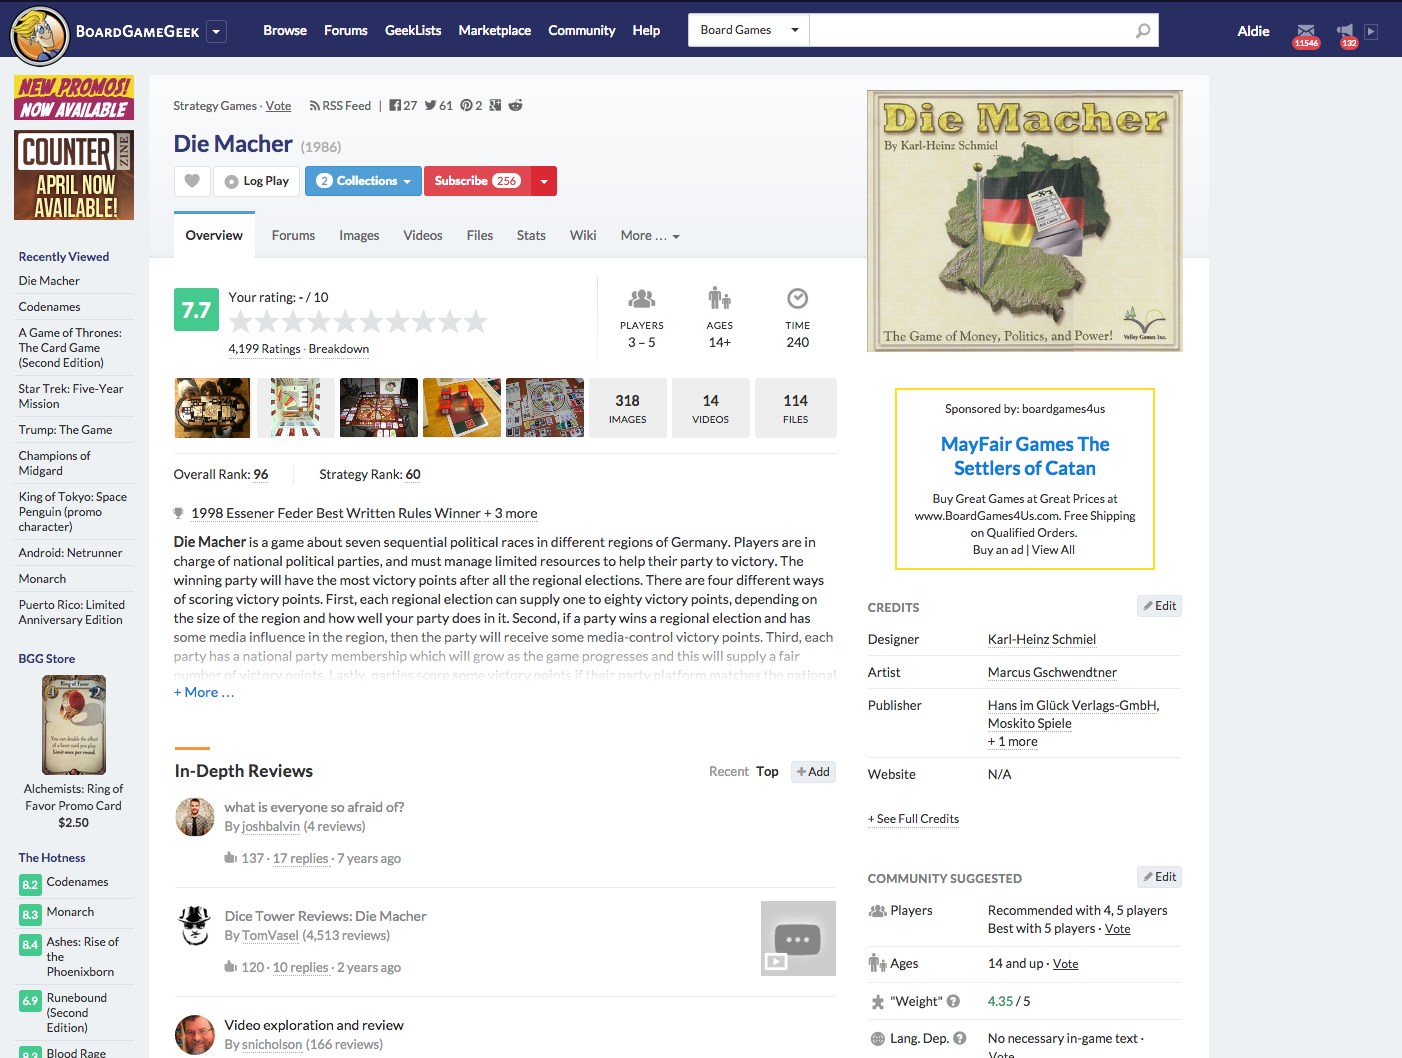Open designer Karl-Heinz Schmiel link
The height and width of the screenshot is (1058, 1402).
1042,640
